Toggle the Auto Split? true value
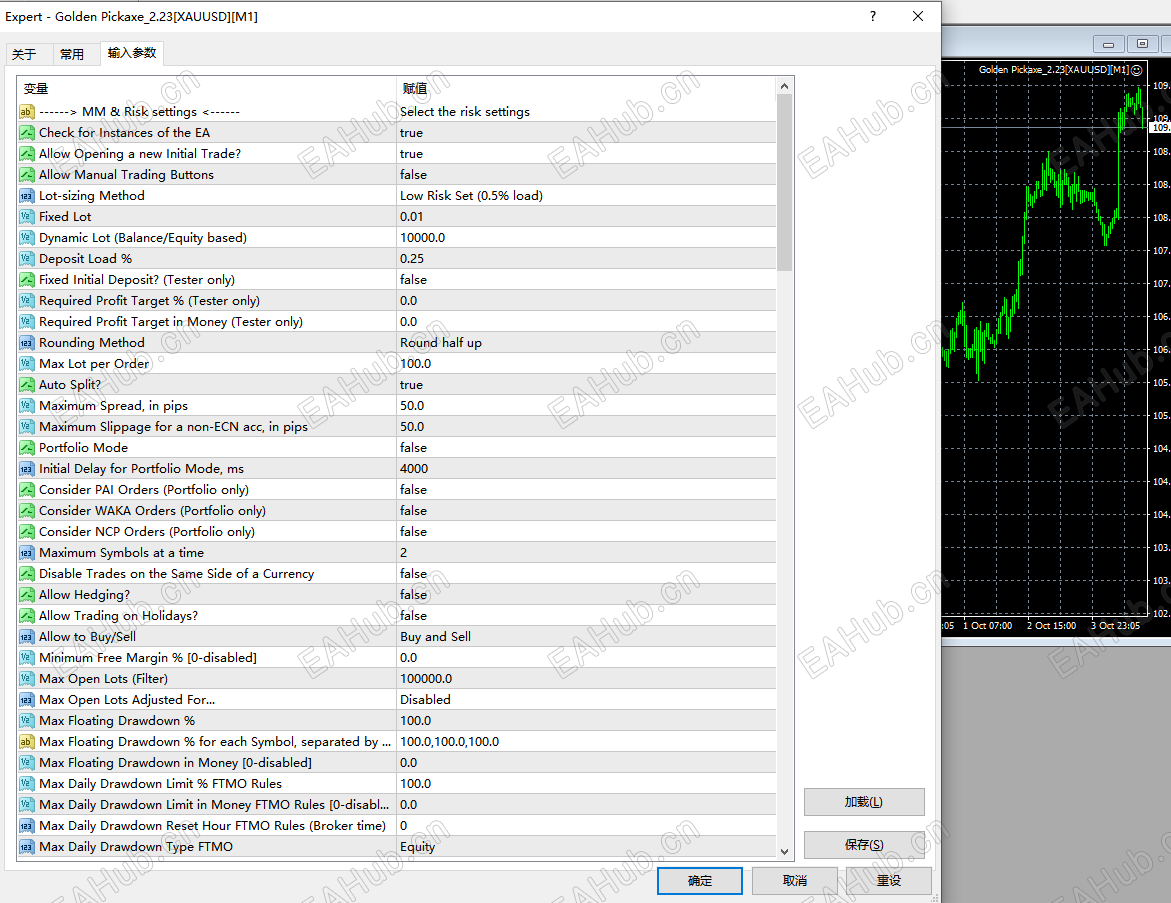The image size is (1171, 903). (586, 385)
